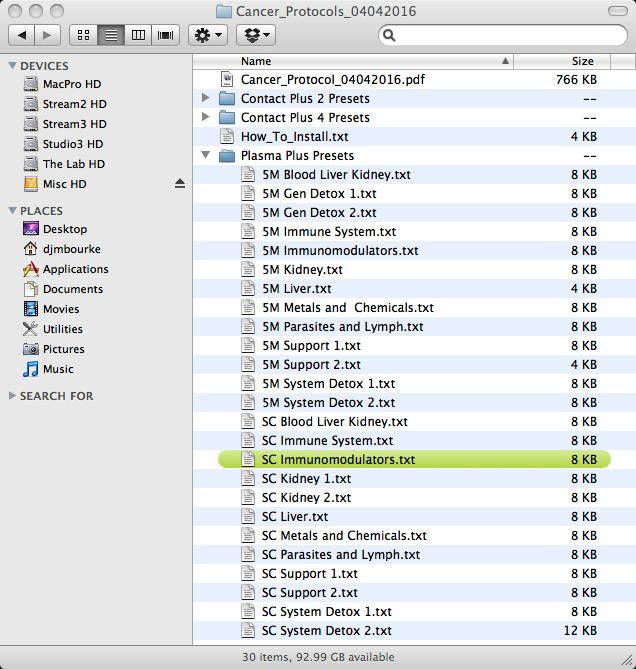Image resolution: width=636 pixels, height=669 pixels.
Task: Go forward with the right arrow button
Action: [x=47, y=35]
